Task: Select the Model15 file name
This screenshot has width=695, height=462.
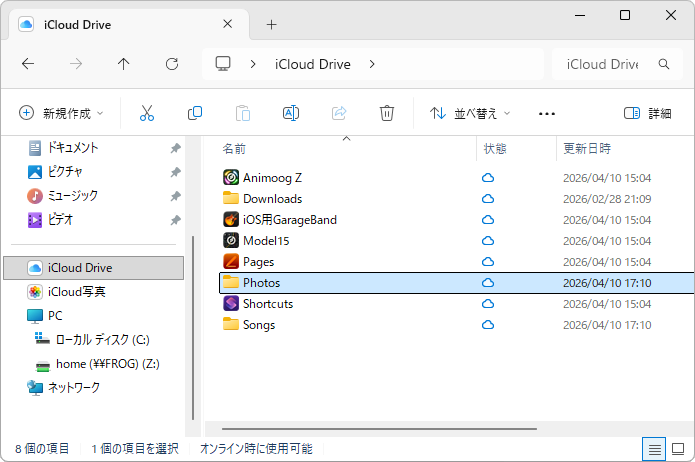Action: pos(266,241)
